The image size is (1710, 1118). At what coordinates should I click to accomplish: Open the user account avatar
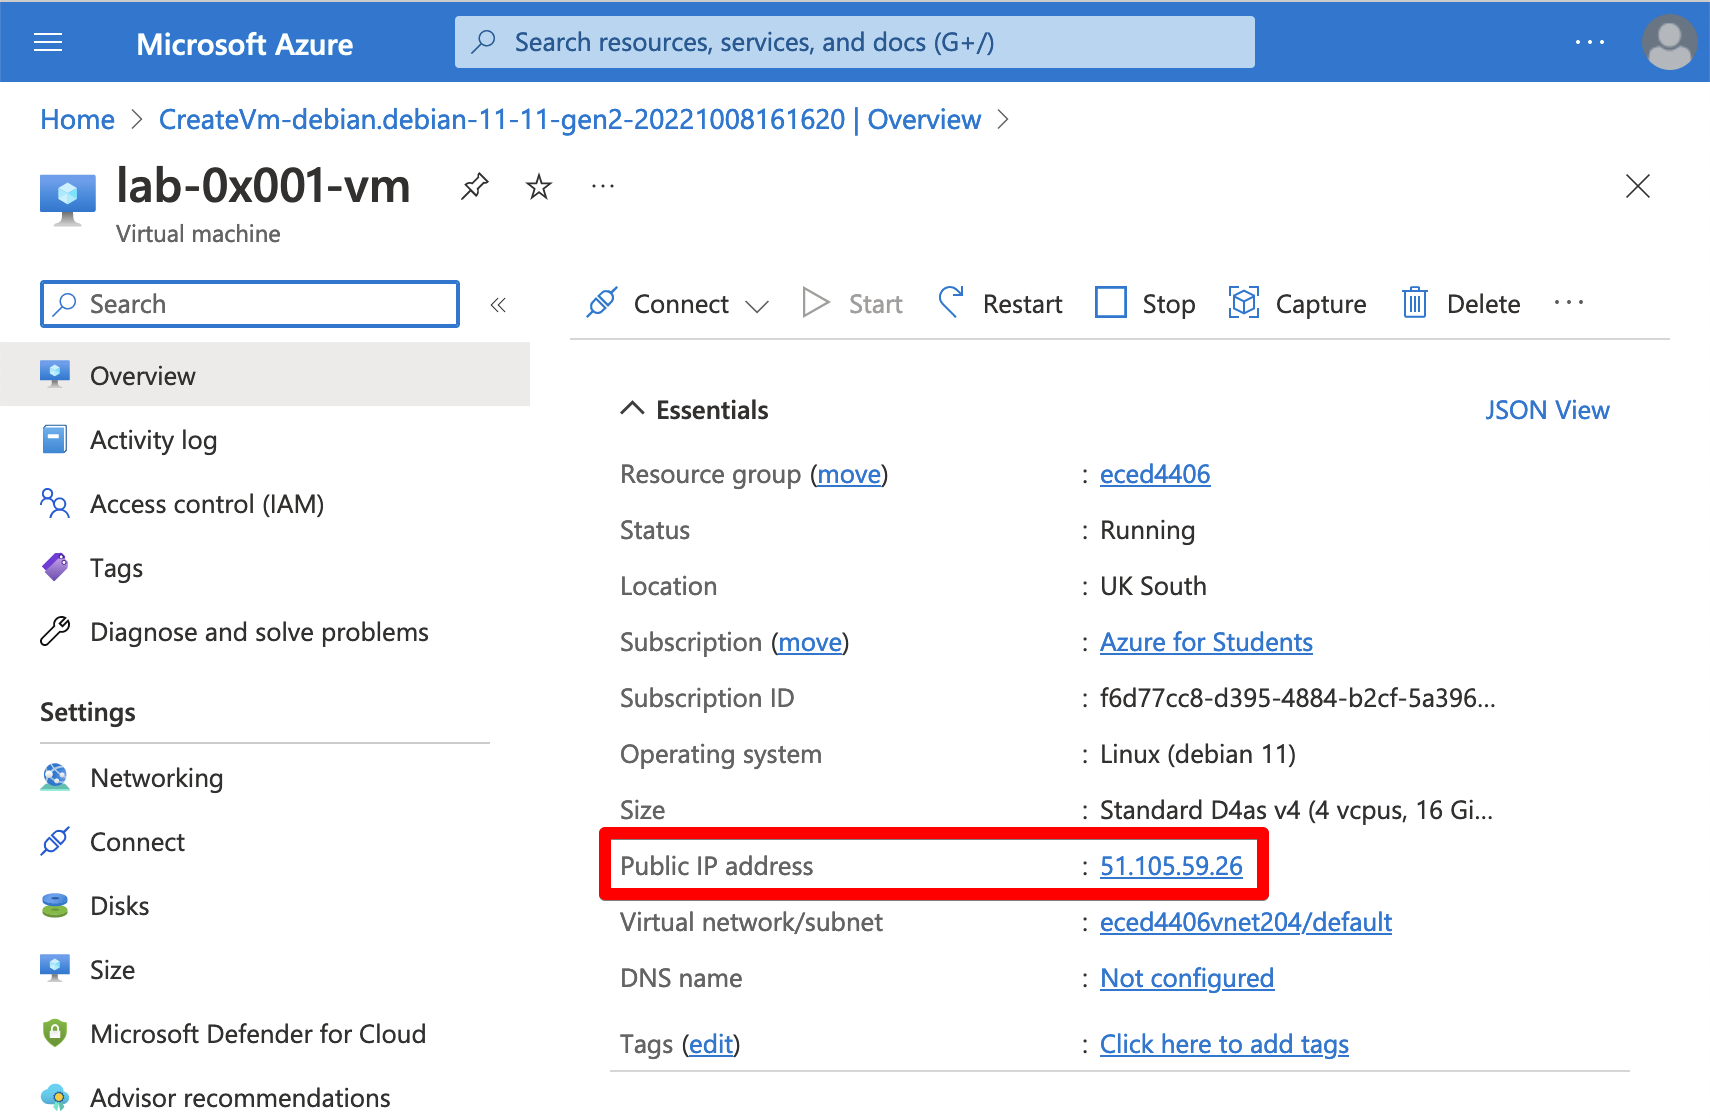tap(1668, 42)
